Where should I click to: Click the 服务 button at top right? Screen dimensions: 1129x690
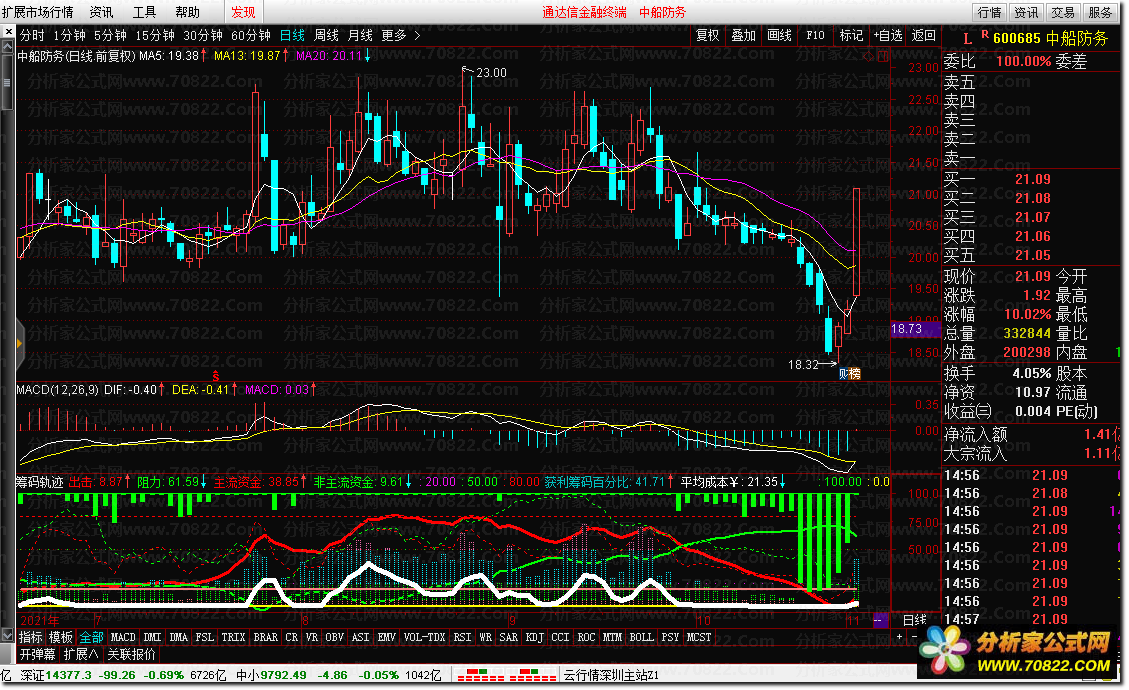point(1100,12)
